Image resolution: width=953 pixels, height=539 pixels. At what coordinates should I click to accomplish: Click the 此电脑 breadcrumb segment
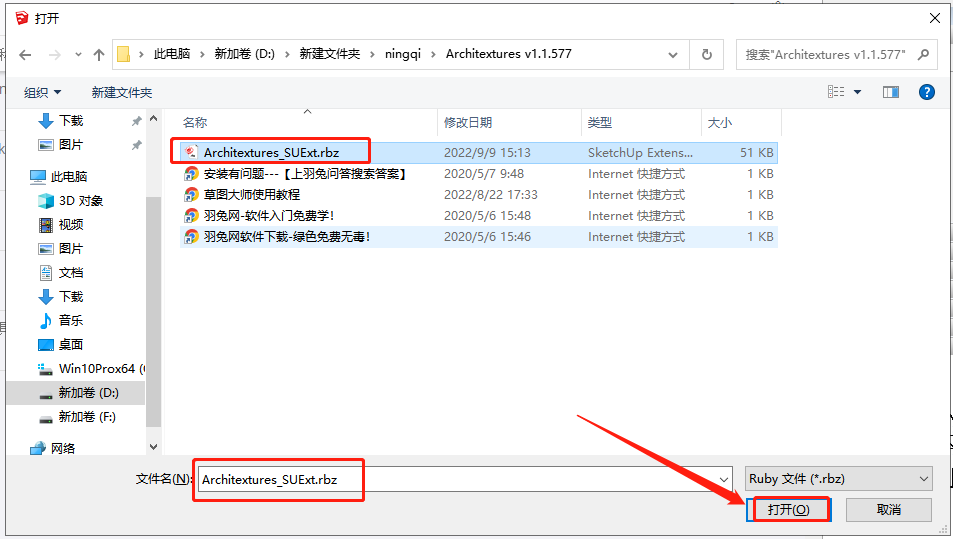[x=171, y=54]
